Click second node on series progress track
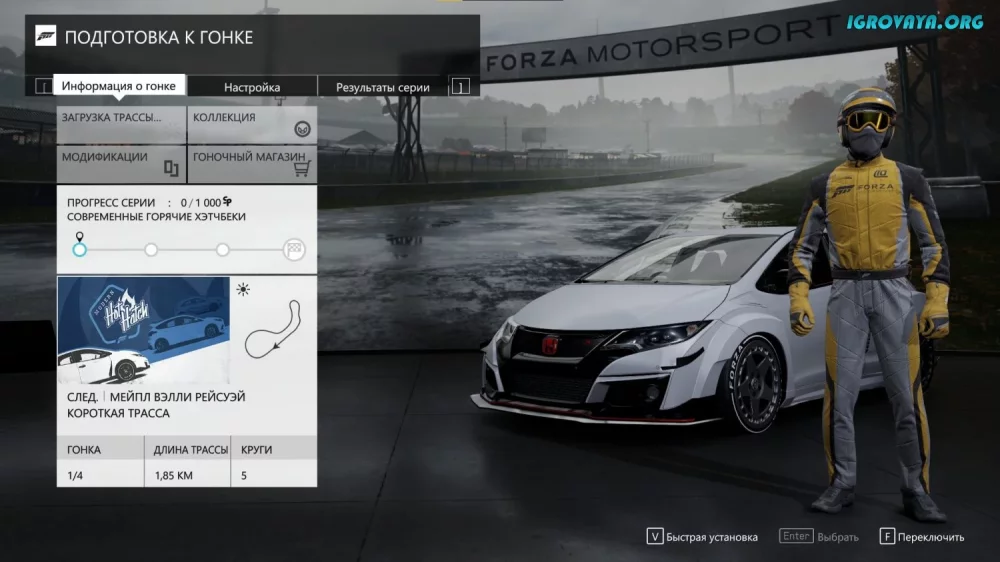Viewport: 1000px width, 562px height. [151, 250]
